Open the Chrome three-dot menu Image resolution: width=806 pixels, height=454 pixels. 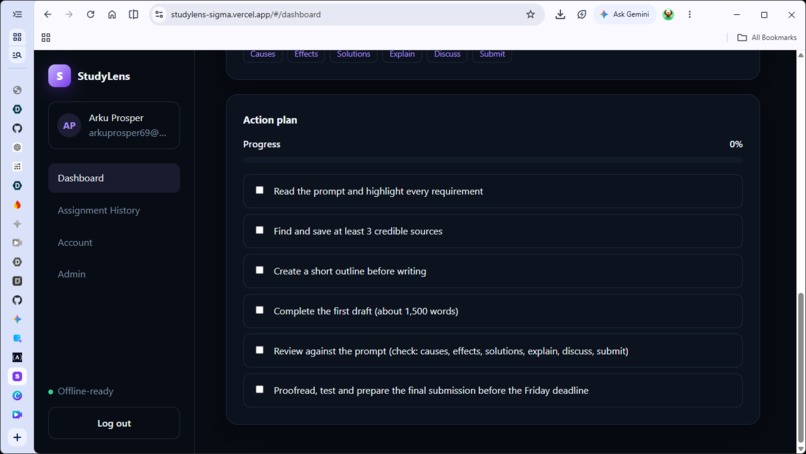[689, 14]
